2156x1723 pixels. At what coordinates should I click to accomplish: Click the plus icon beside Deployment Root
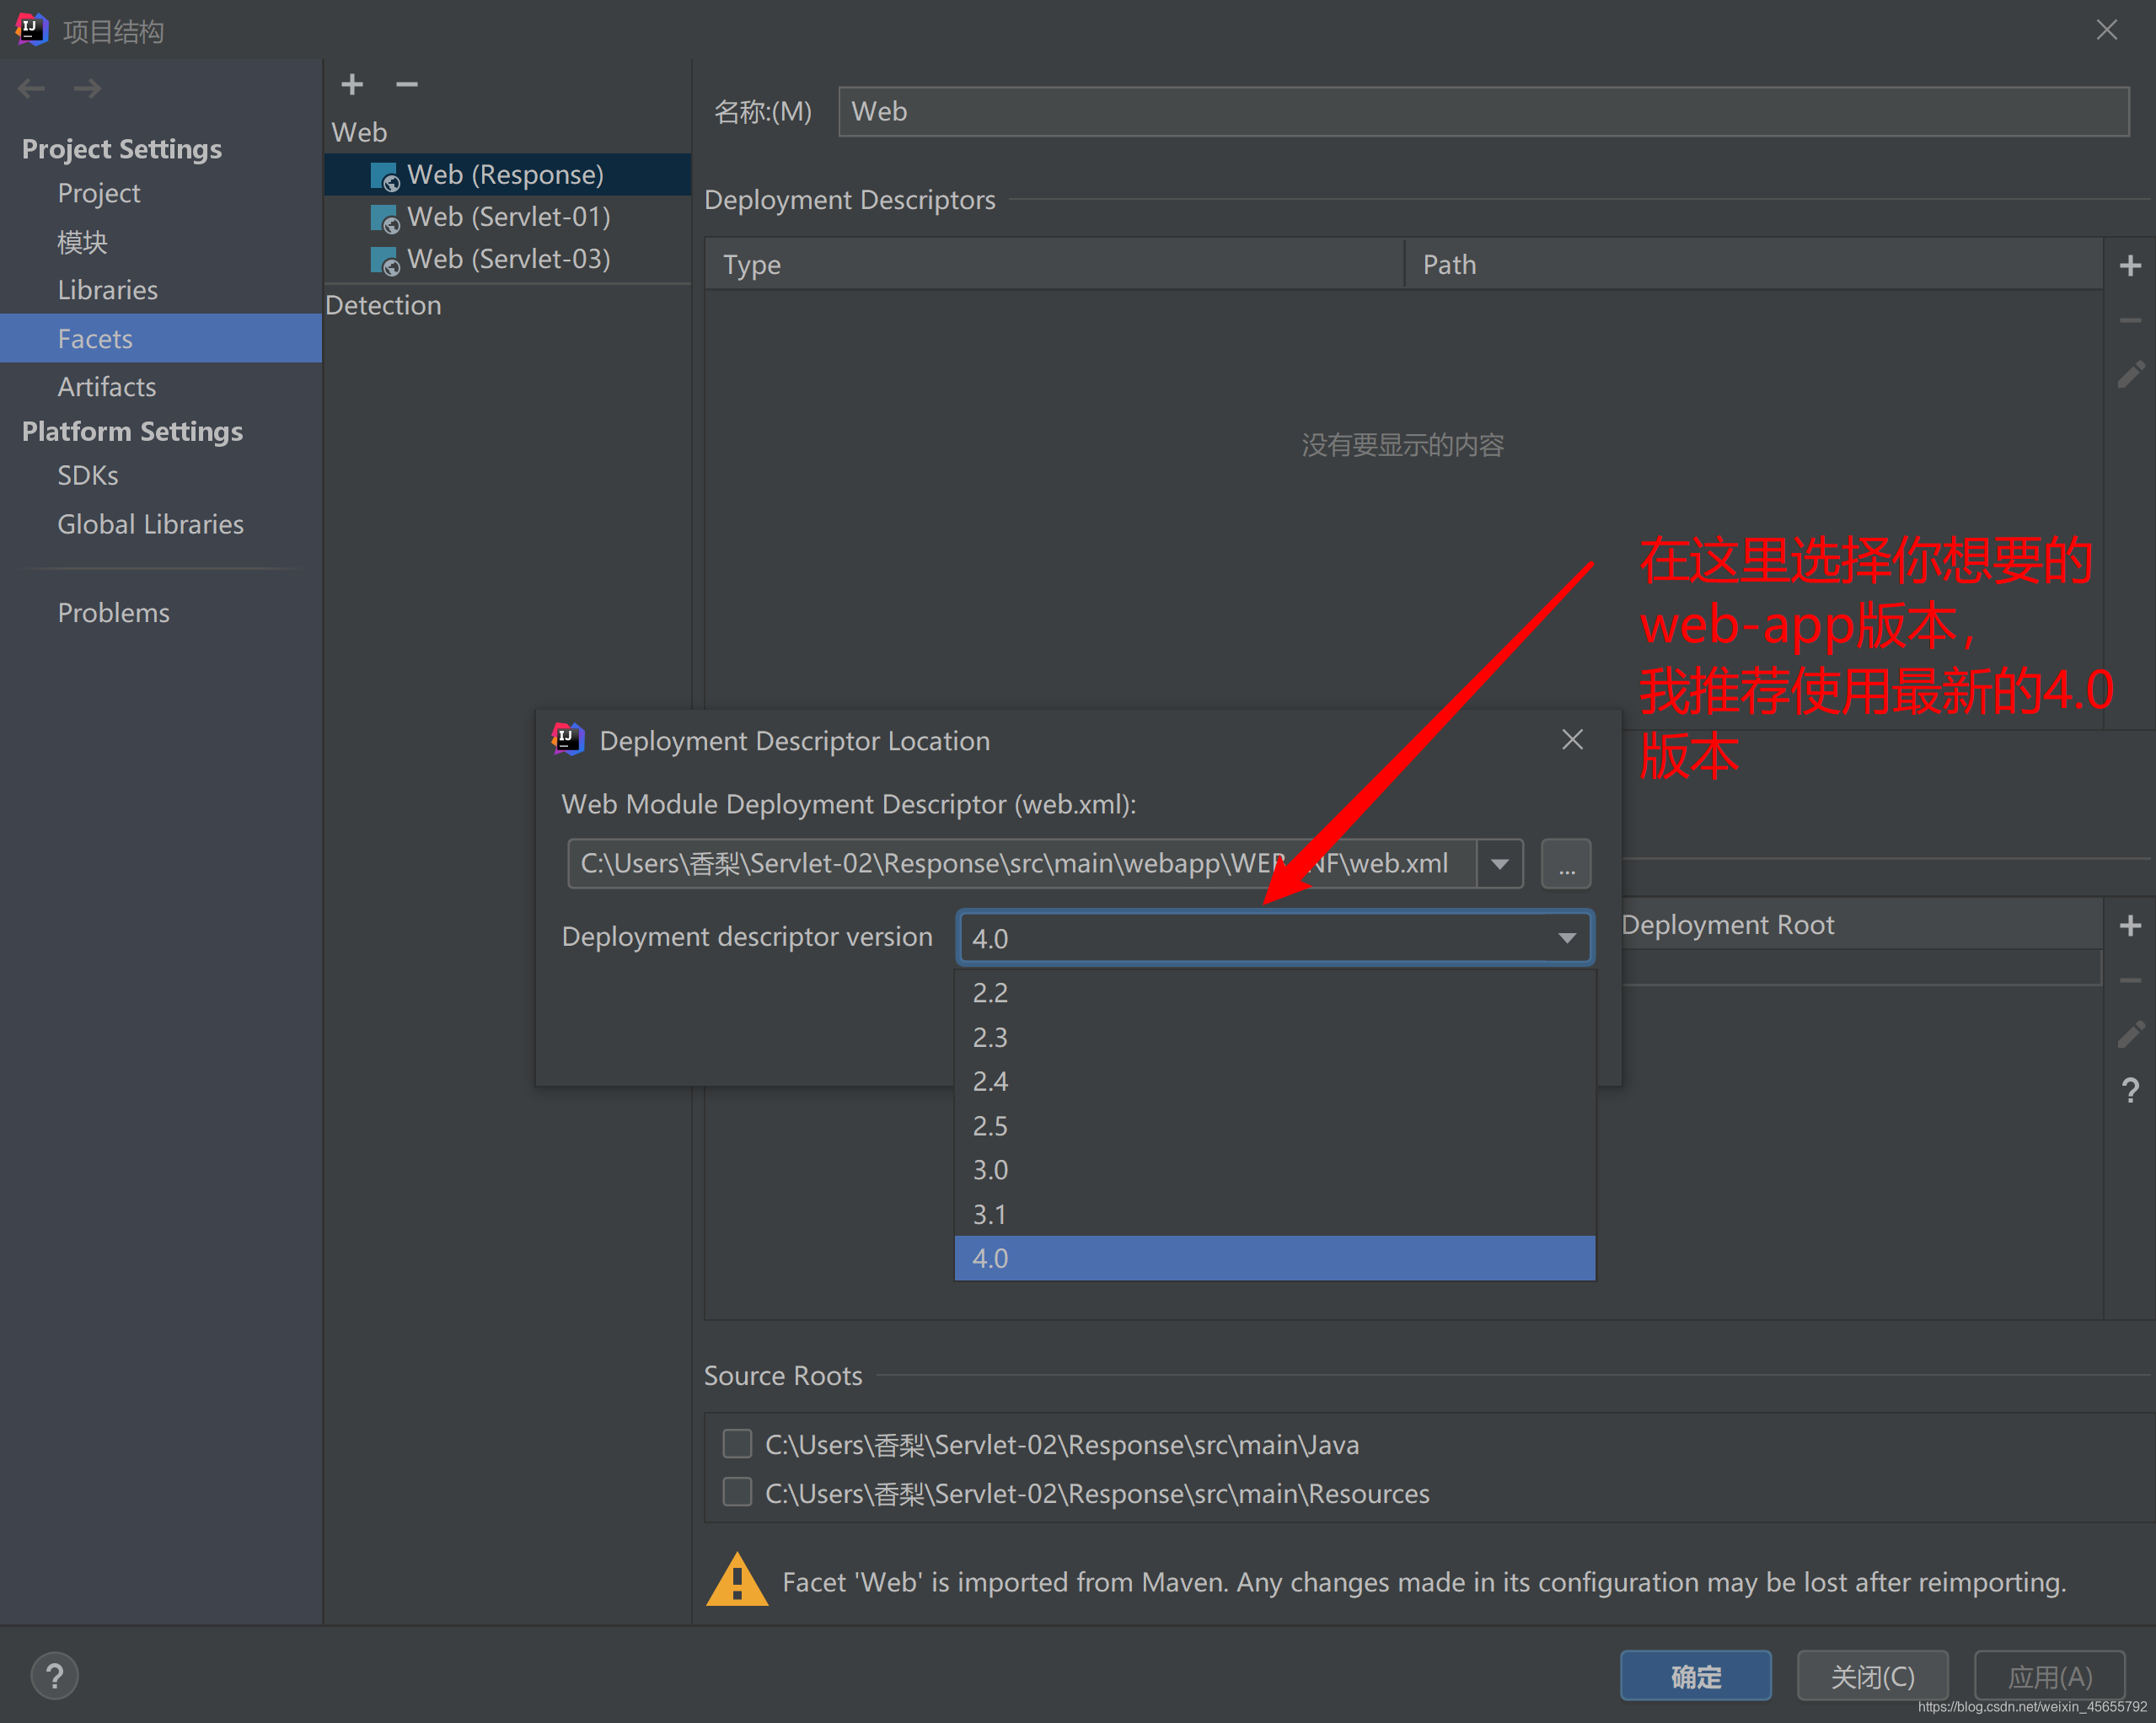[x=2130, y=926]
